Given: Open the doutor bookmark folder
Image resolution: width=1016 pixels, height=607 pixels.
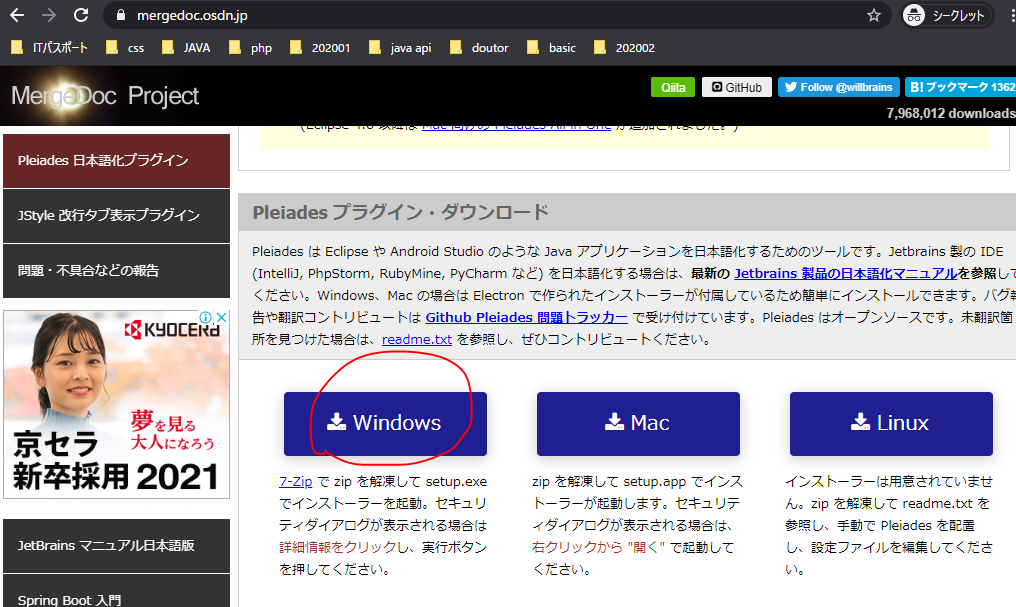Looking at the screenshot, I should pyautogui.click(x=479, y=47).
